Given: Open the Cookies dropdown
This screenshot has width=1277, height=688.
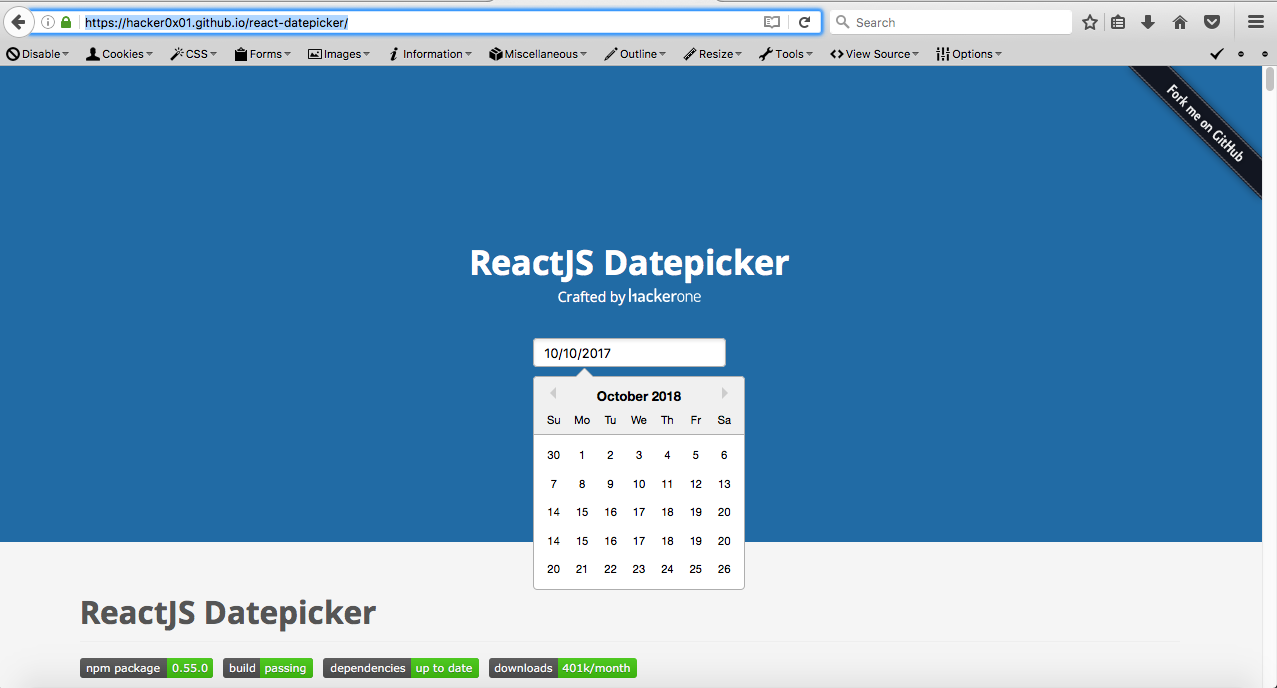Looking at the screenshot, I should (119, 54).
